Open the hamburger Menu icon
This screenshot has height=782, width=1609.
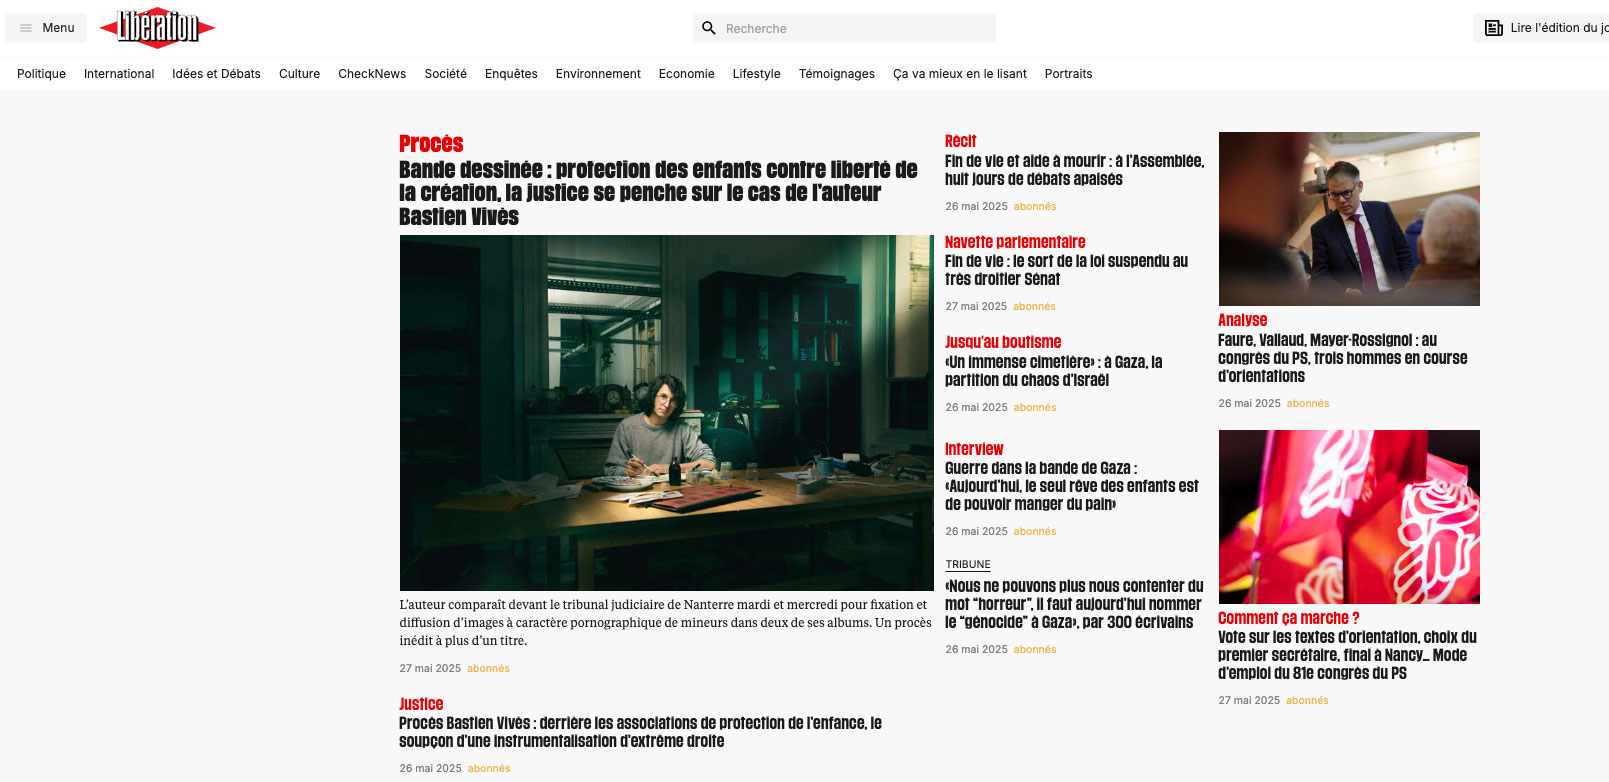coord(26,28)
